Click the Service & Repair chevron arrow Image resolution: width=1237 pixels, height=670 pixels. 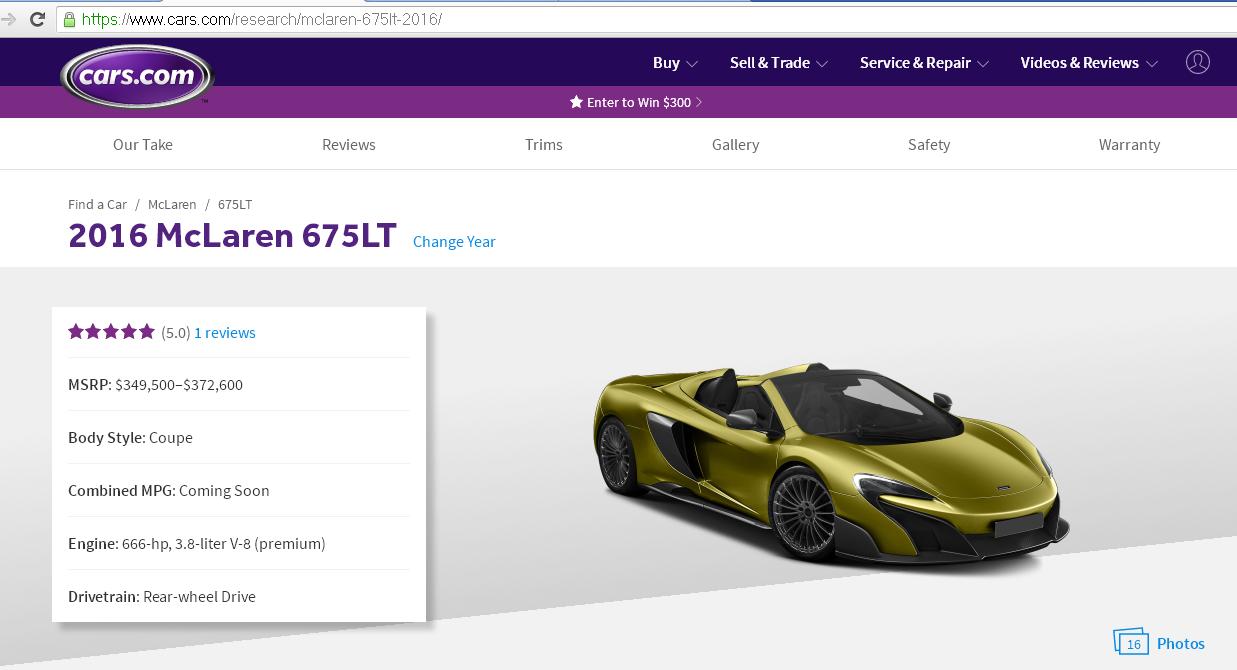click(x=983, y=64)
